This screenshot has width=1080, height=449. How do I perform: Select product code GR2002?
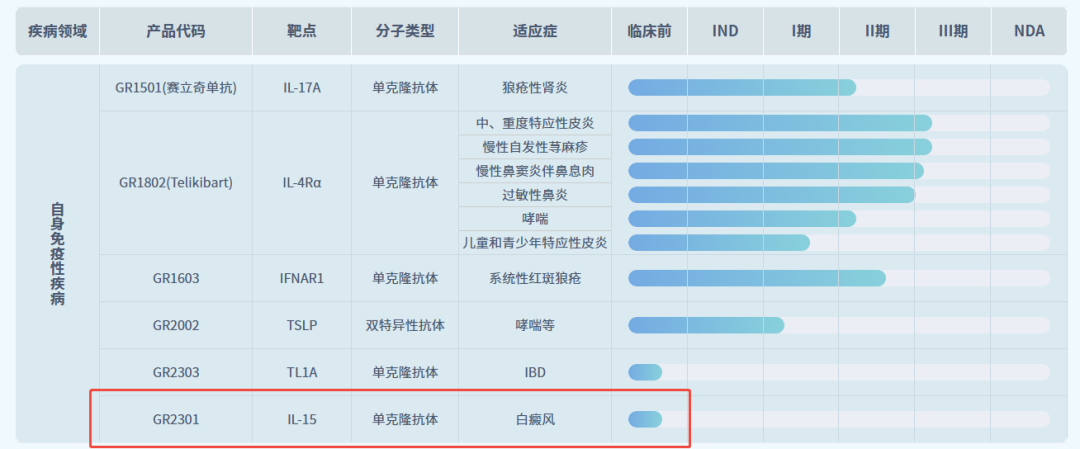[x=176, y=325]
